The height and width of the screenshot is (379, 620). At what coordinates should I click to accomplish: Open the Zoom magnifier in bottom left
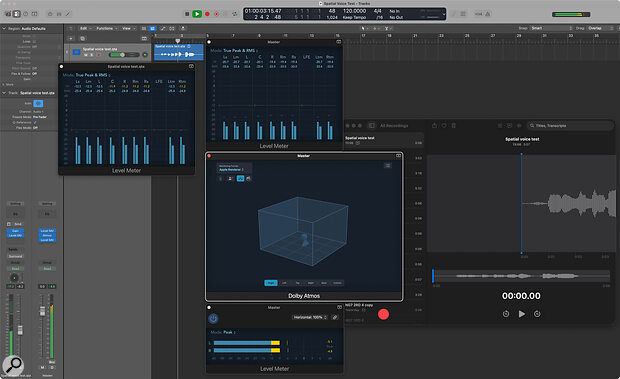13,366
